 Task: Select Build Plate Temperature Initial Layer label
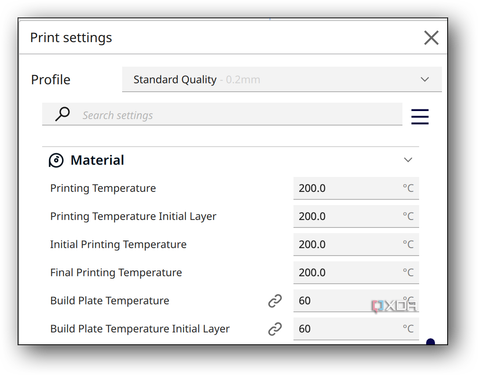click(140, 329)
